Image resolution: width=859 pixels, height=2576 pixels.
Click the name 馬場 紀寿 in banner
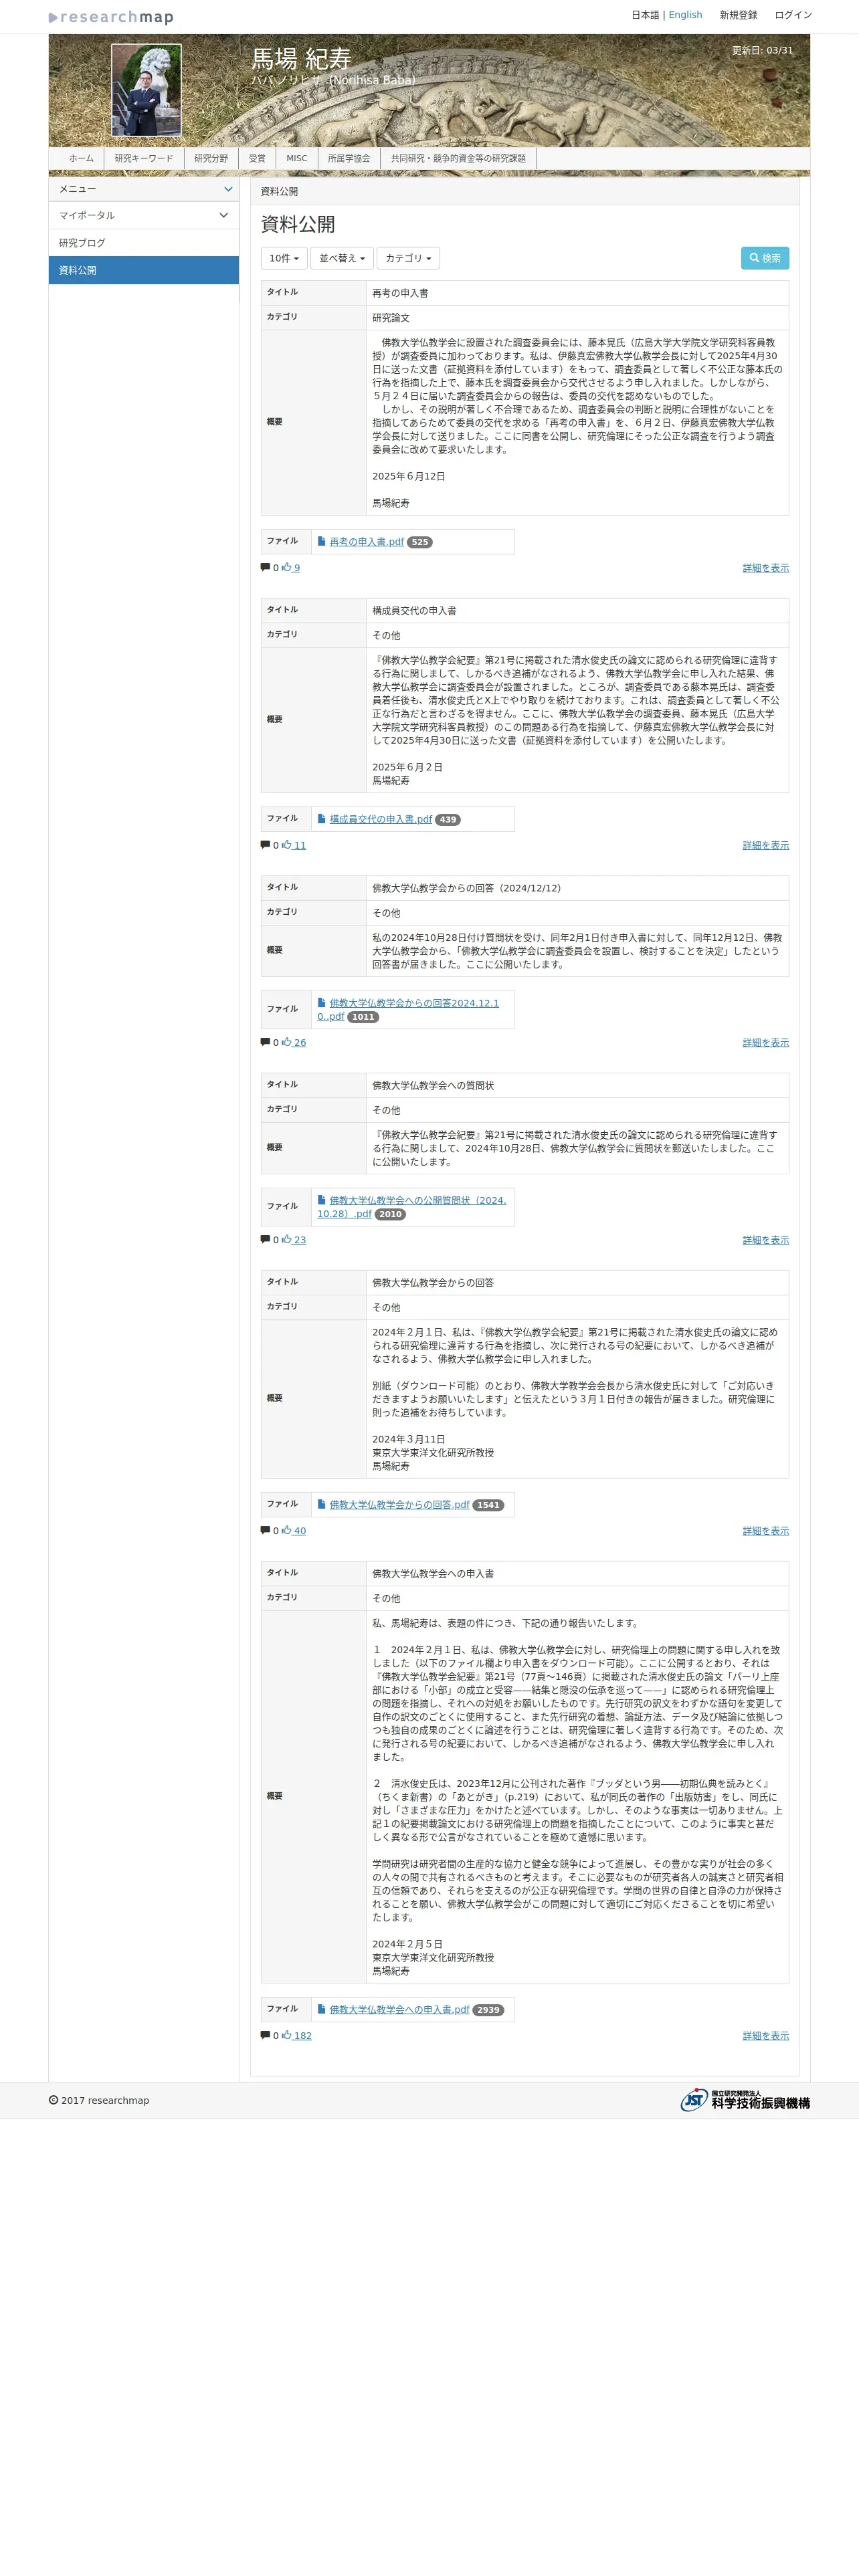(300, 59)
